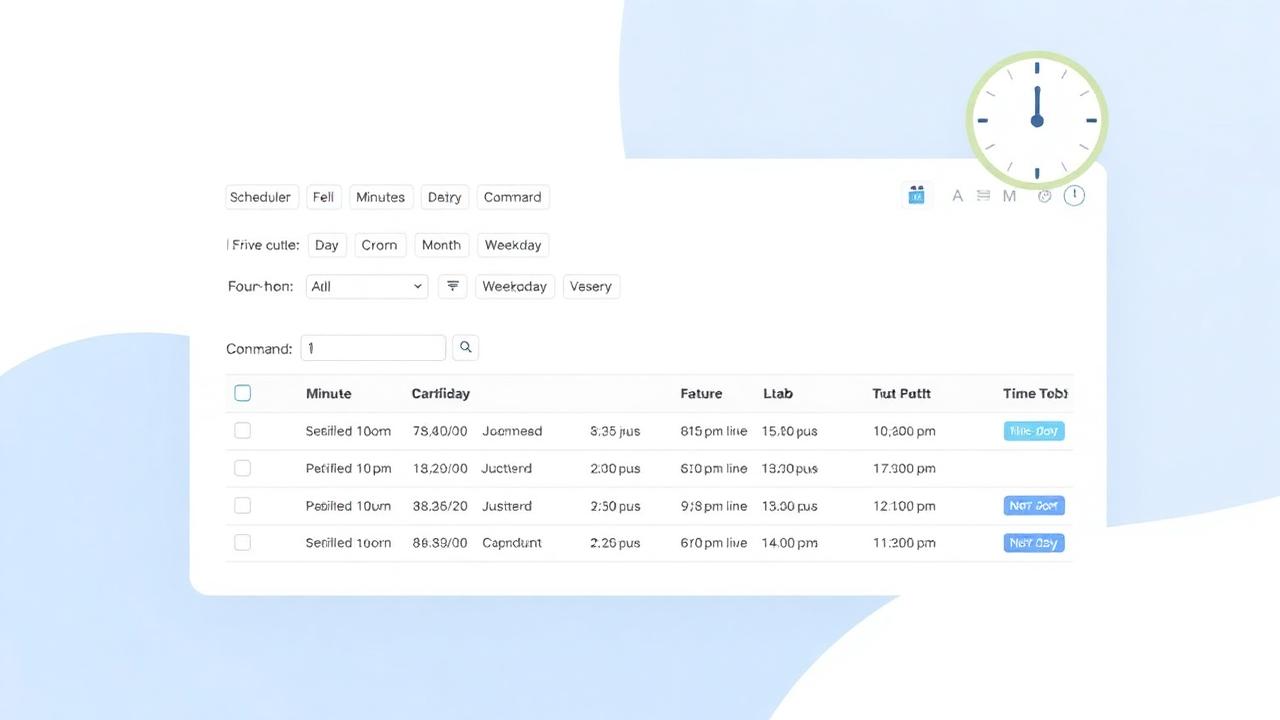This screenshot has height=720, width=1280.
Task: Check the box for the Capndunt row
Action: tap(242, 543)
